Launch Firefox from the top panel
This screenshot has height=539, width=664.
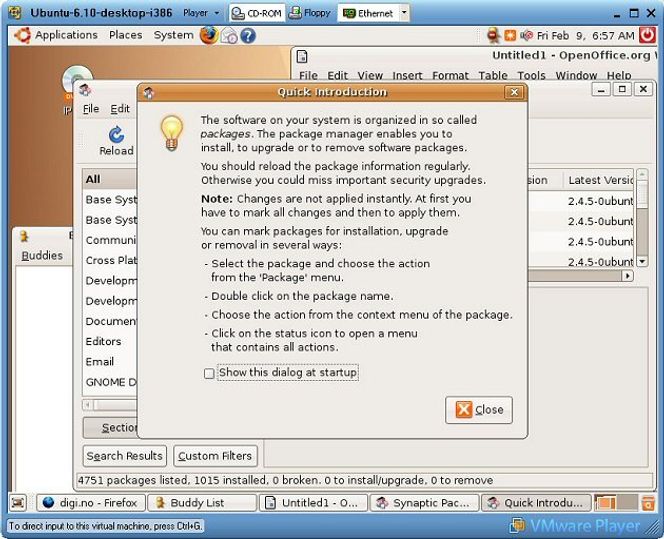[x=209, y=36]
